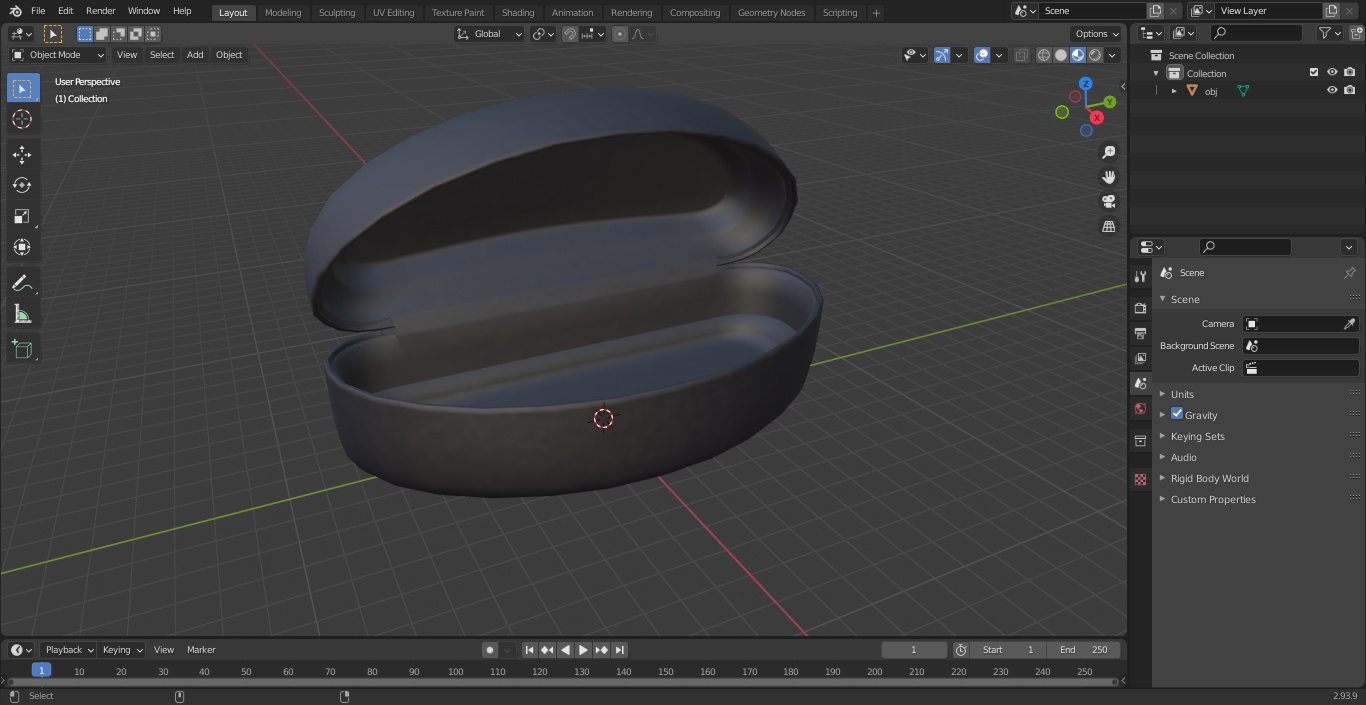Open the World properties tab

[x=1140, y=409]
